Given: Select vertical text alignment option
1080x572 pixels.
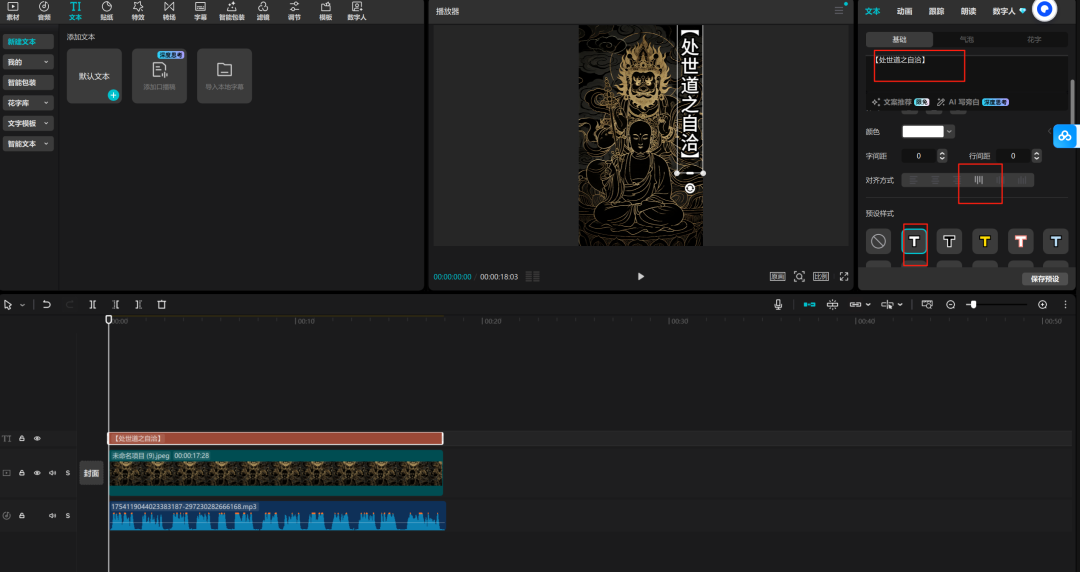Looking at the screenshot, I should pos(978,180).
